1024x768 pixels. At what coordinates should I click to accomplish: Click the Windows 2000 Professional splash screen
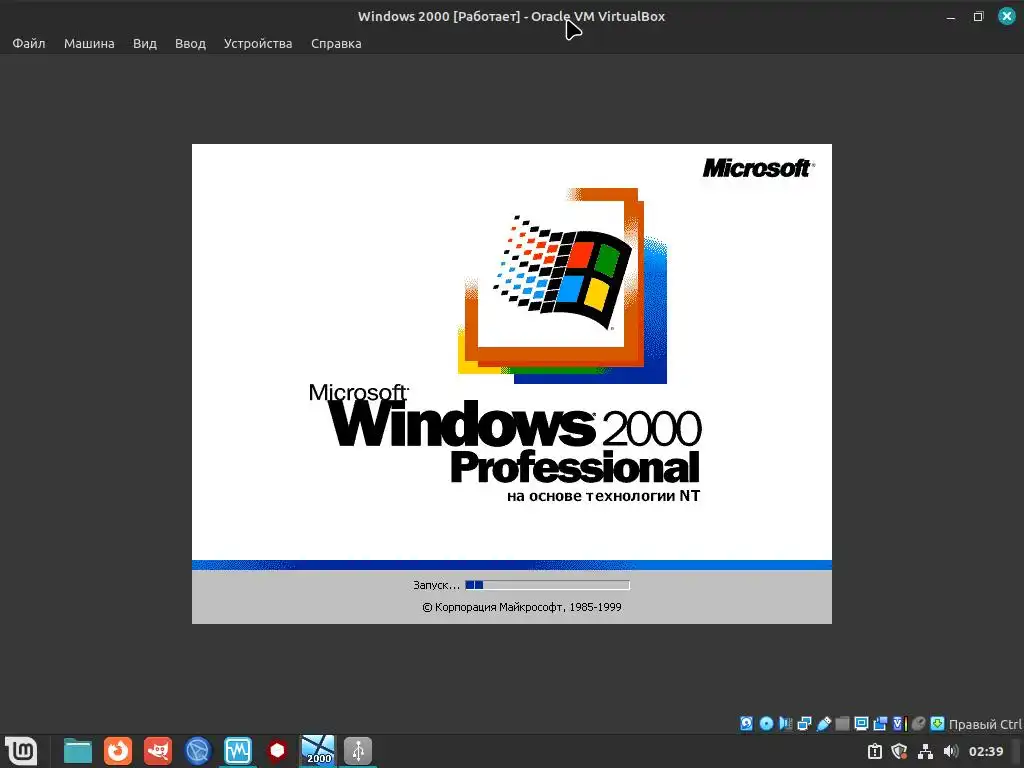point(511,383)
